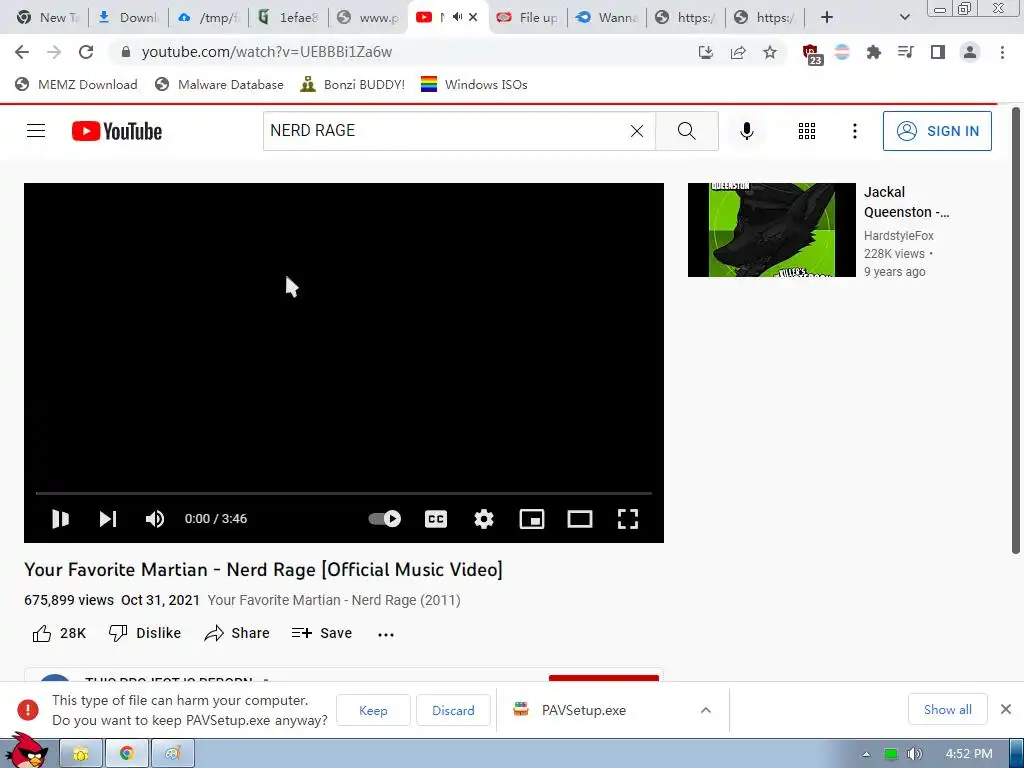Switch to the Downloads tab

point(129,18)
